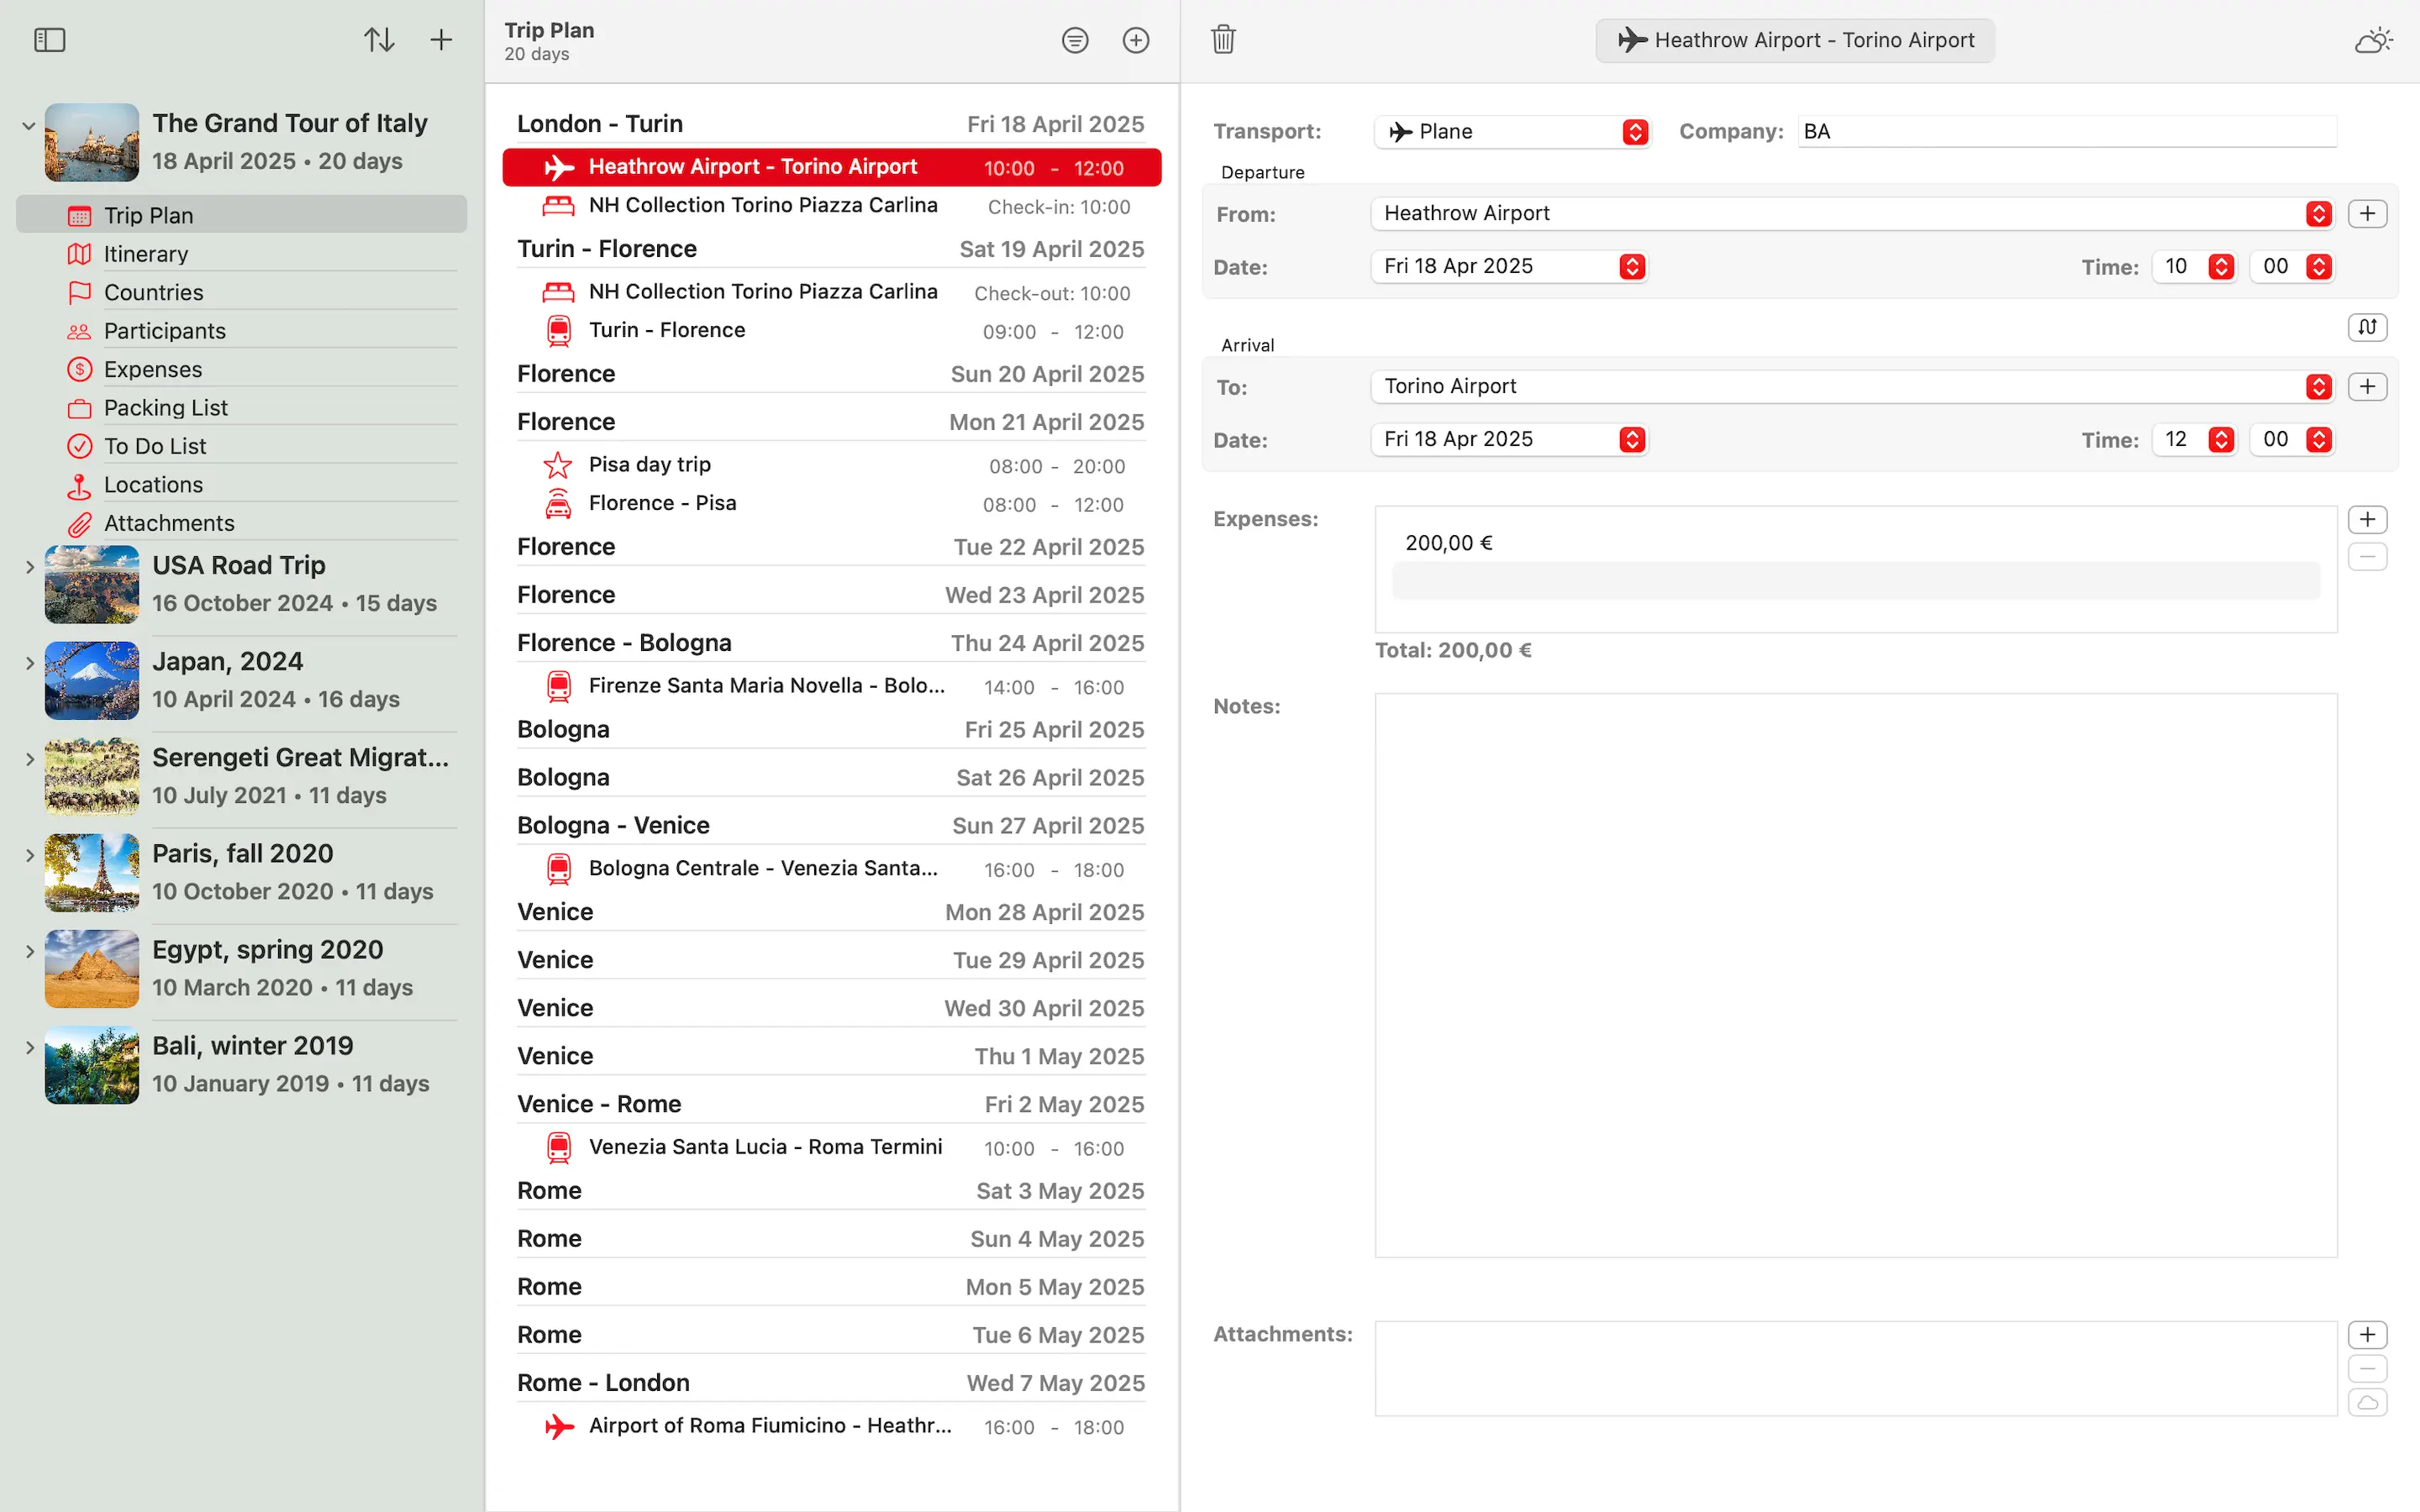The image size is (2420, 1512).
Task: Collapse The Grand Tour of Italy
Action: coord(29,126)
